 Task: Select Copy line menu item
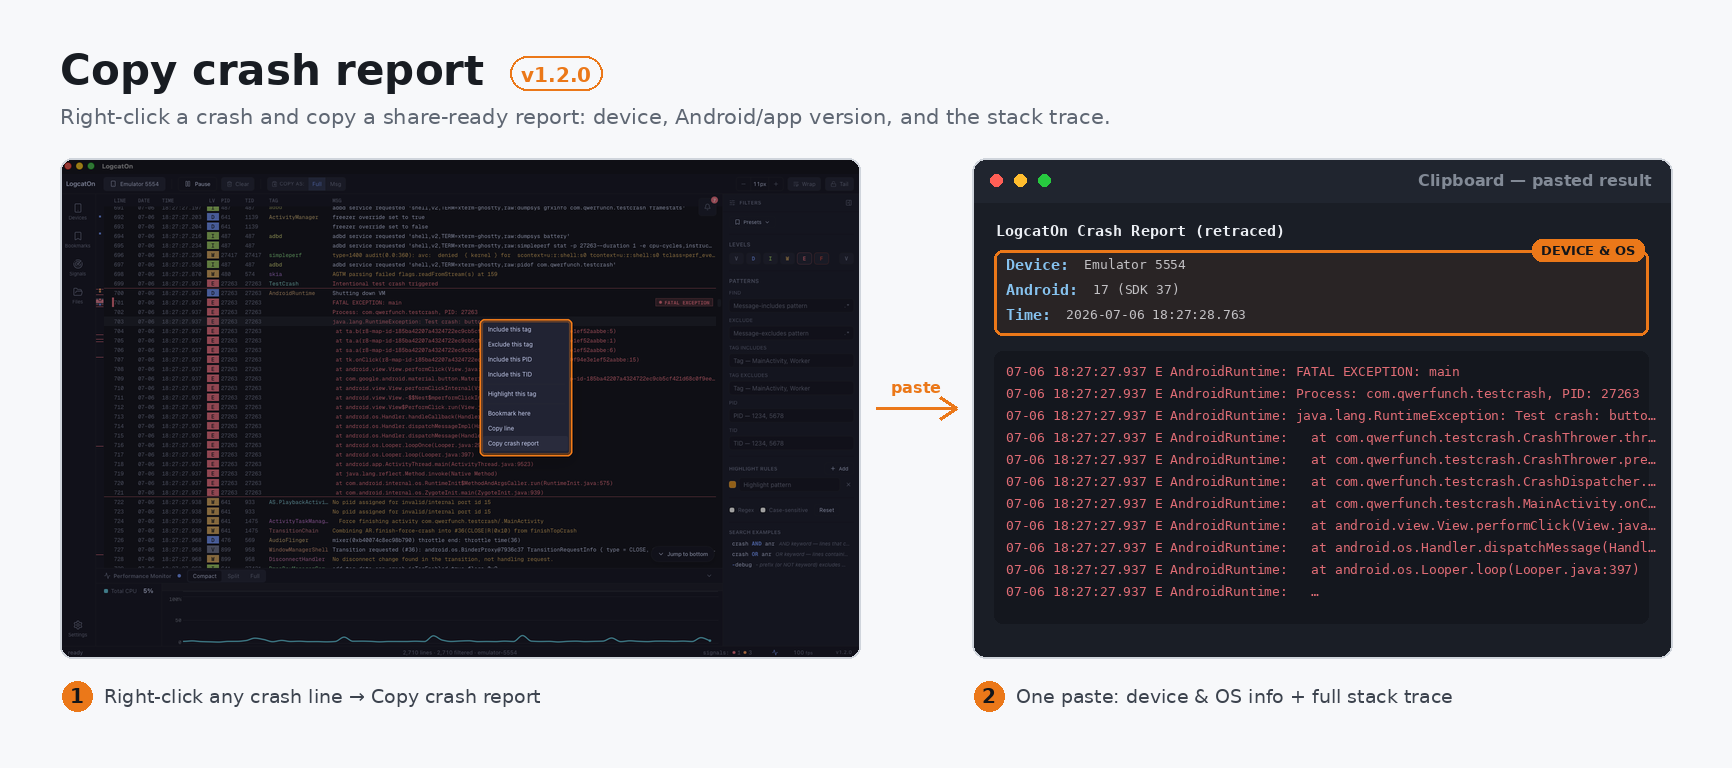tap(526, 428)
